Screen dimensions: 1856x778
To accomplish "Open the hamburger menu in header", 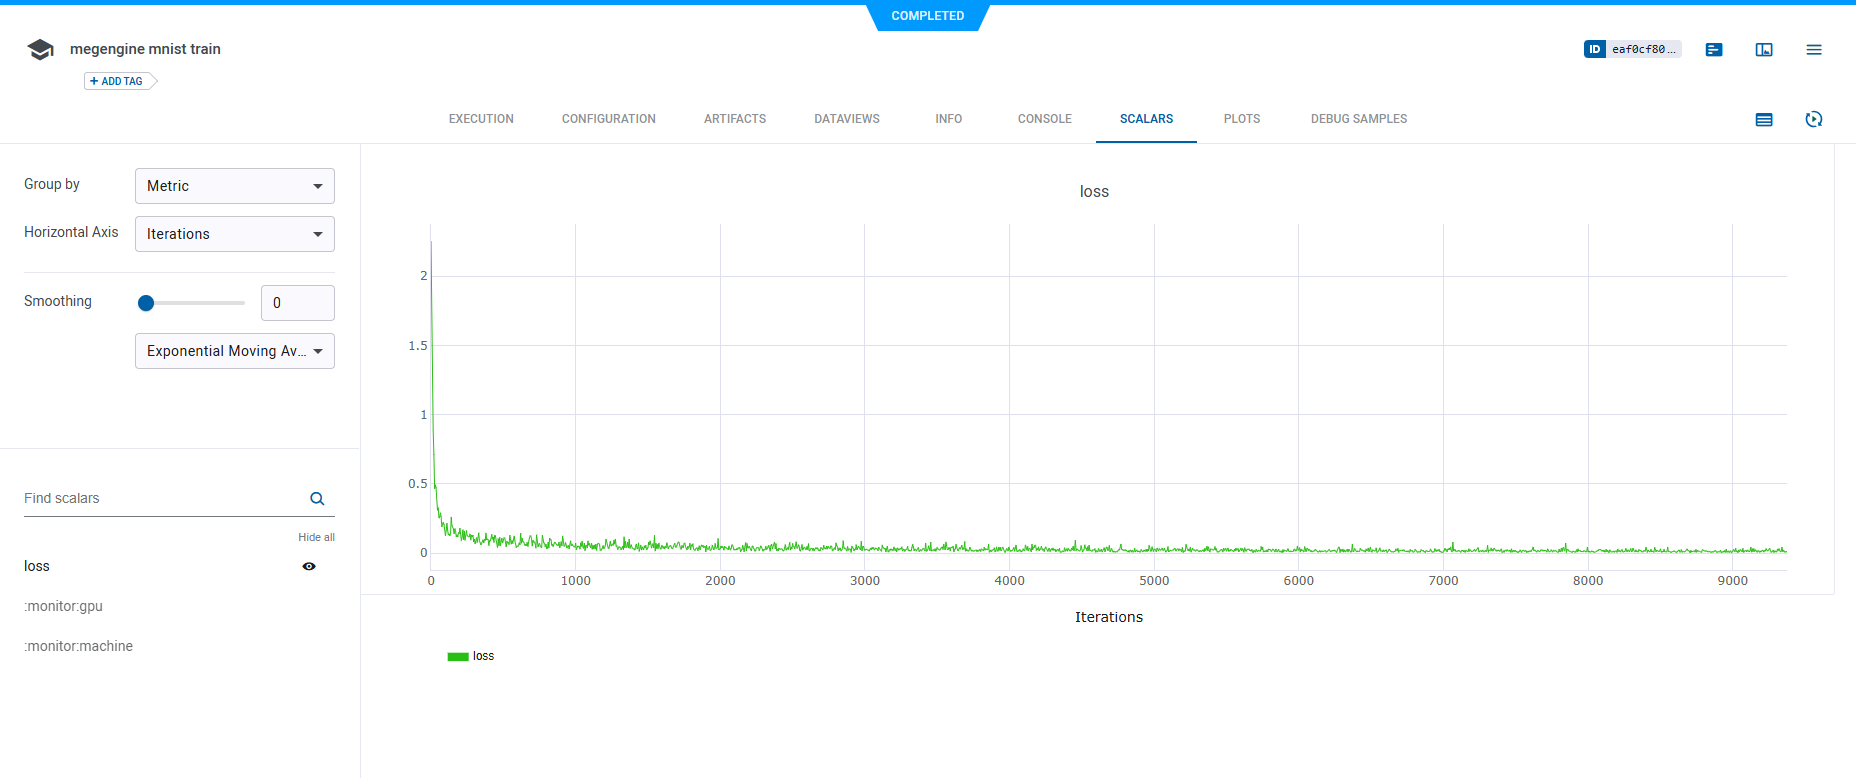I will [1814, 50].
